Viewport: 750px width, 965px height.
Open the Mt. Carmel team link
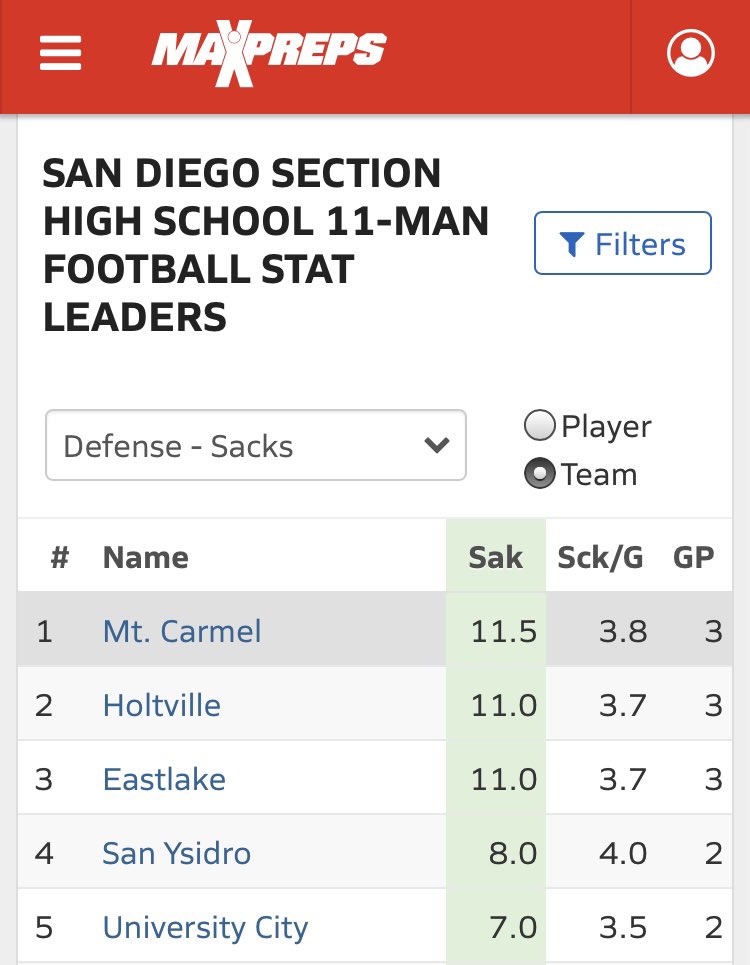coord(182,631)
